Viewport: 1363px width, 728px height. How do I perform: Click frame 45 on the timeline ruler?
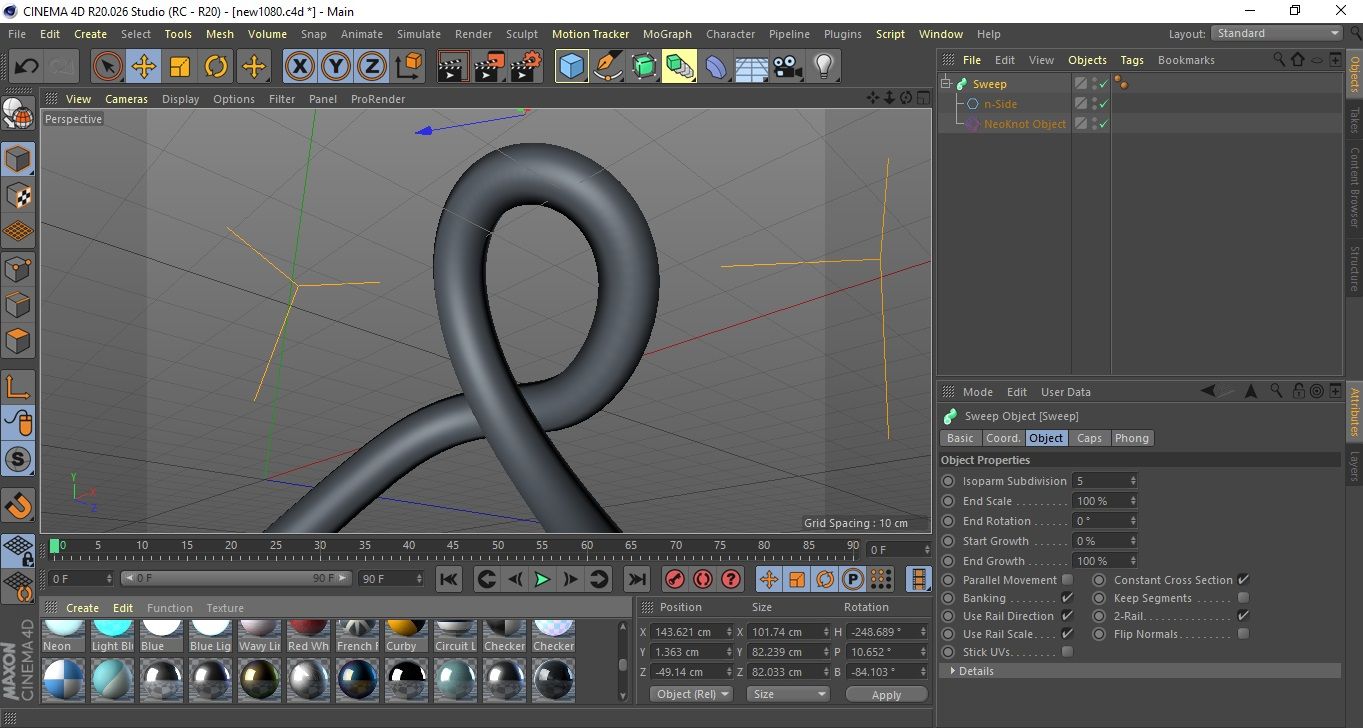click(x=453, y=546)
